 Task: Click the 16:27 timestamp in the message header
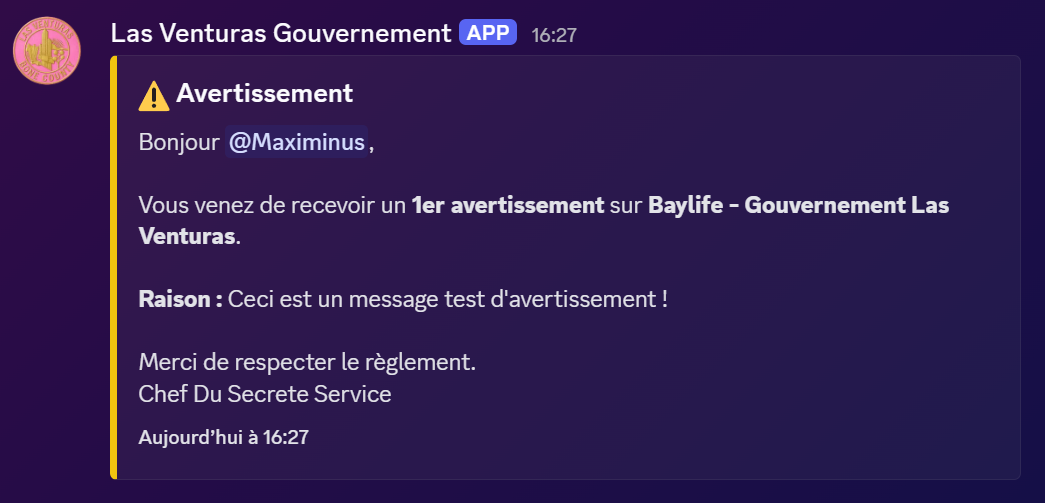[554, 35]
